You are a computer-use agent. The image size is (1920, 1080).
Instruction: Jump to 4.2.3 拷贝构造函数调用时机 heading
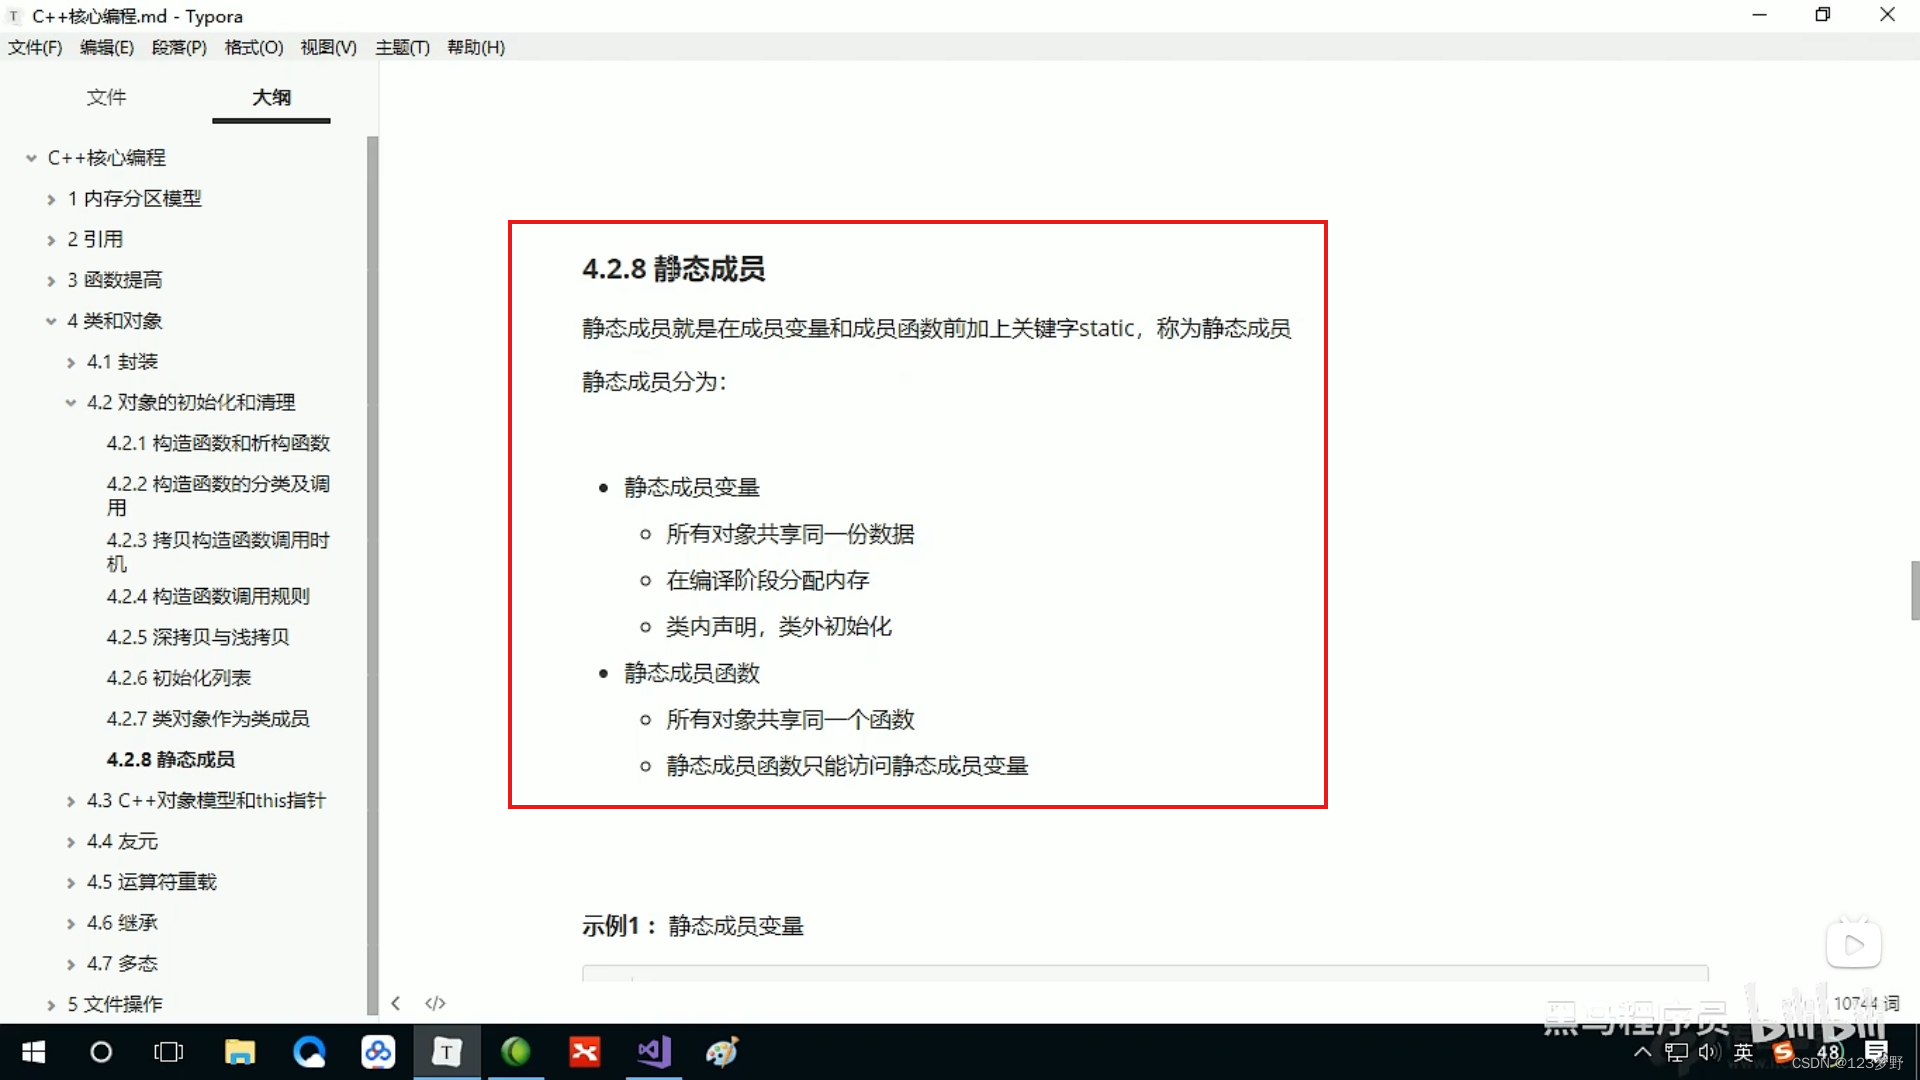(x=218, y=552)
